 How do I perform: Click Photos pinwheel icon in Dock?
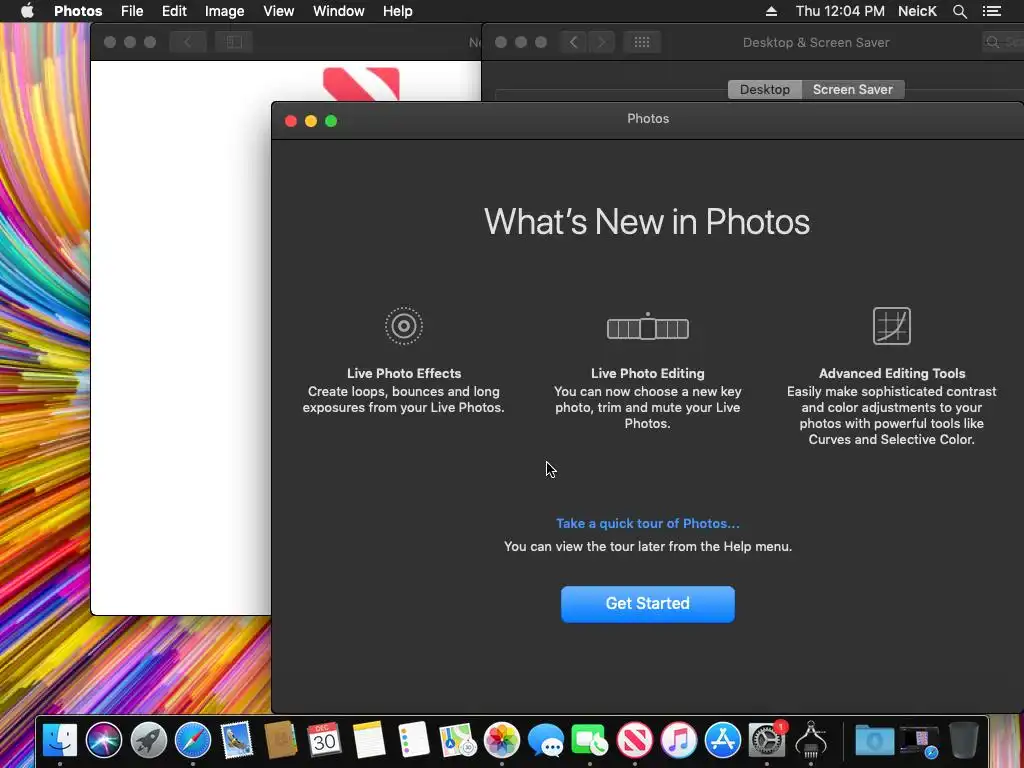pyautogui.click(x=502, y=740)
